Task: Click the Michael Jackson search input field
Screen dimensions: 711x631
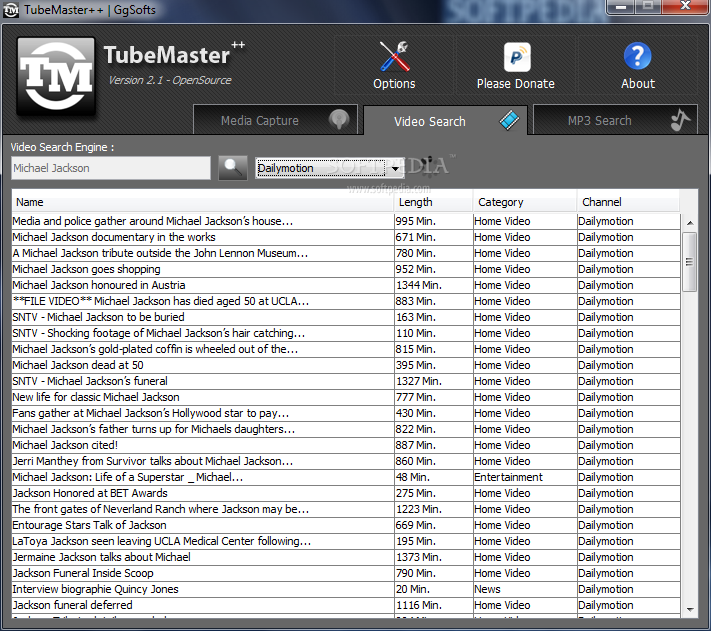Action: (x=111, y=168)
